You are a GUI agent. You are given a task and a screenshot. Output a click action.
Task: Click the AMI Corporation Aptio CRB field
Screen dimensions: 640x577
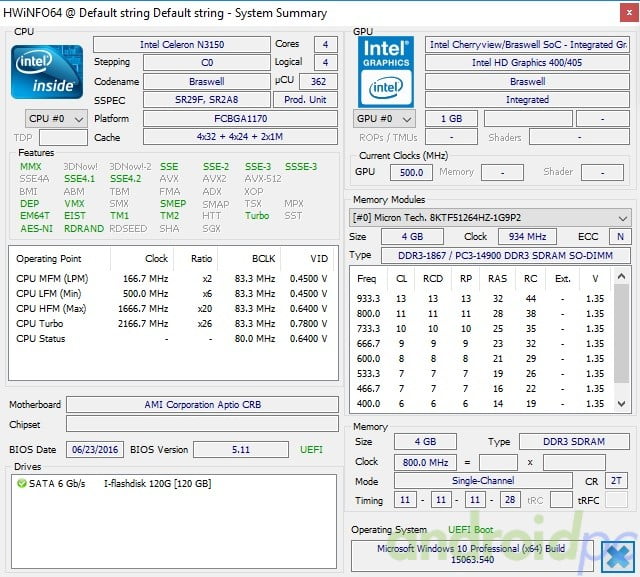click(202, 404)
